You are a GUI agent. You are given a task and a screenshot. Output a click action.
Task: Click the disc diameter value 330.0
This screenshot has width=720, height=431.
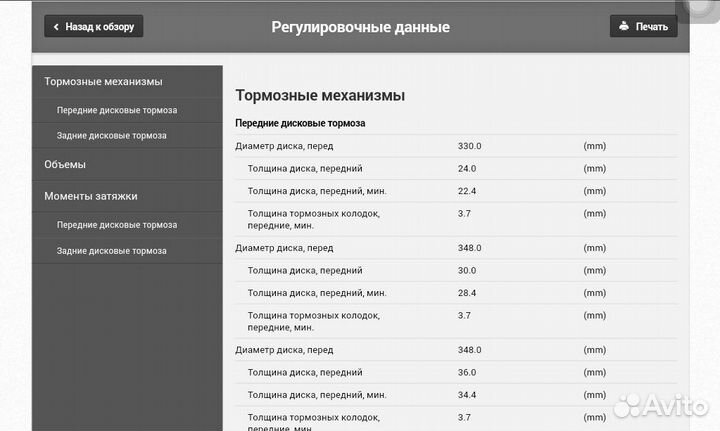click(469, 146)
